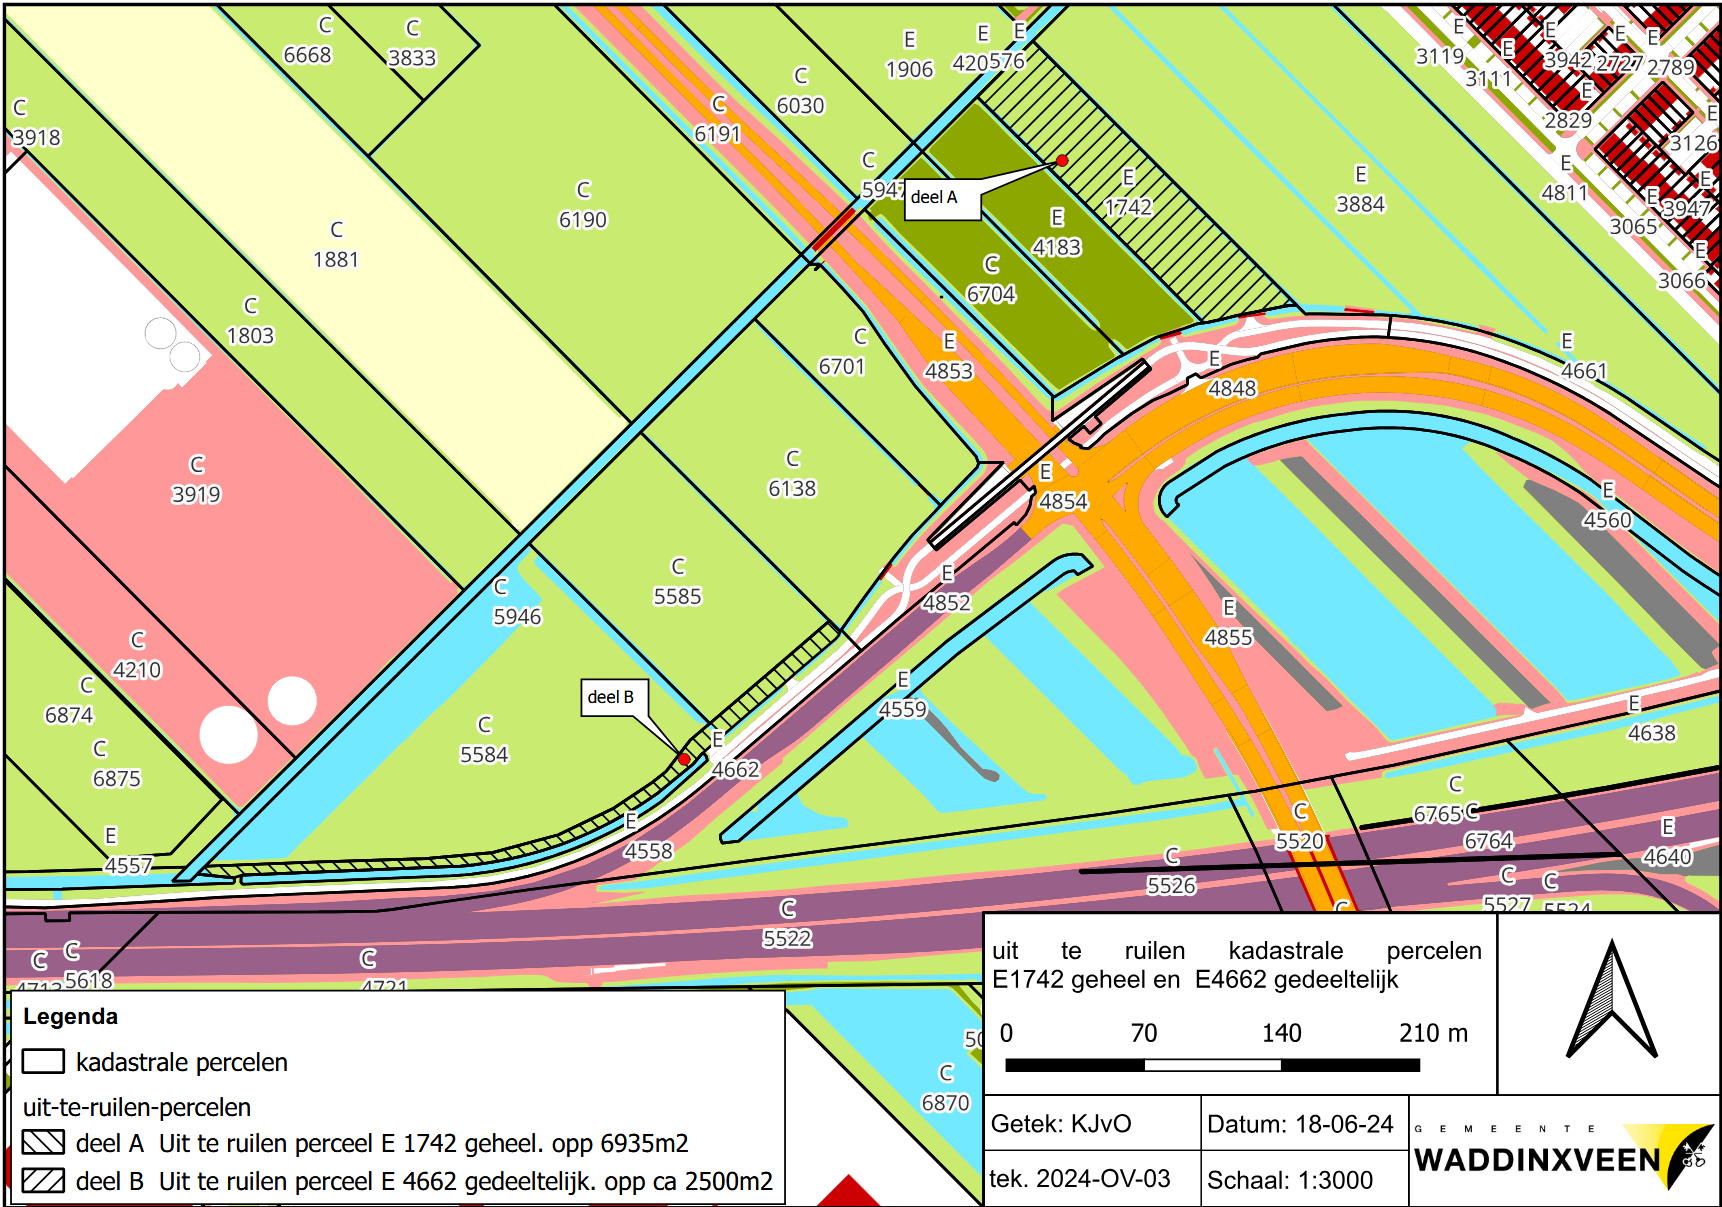The width and height of the screenshot is (1722, 1207).
Task: Click the scale bar below 0-210 m
Action: [x=1212, y=1065]
